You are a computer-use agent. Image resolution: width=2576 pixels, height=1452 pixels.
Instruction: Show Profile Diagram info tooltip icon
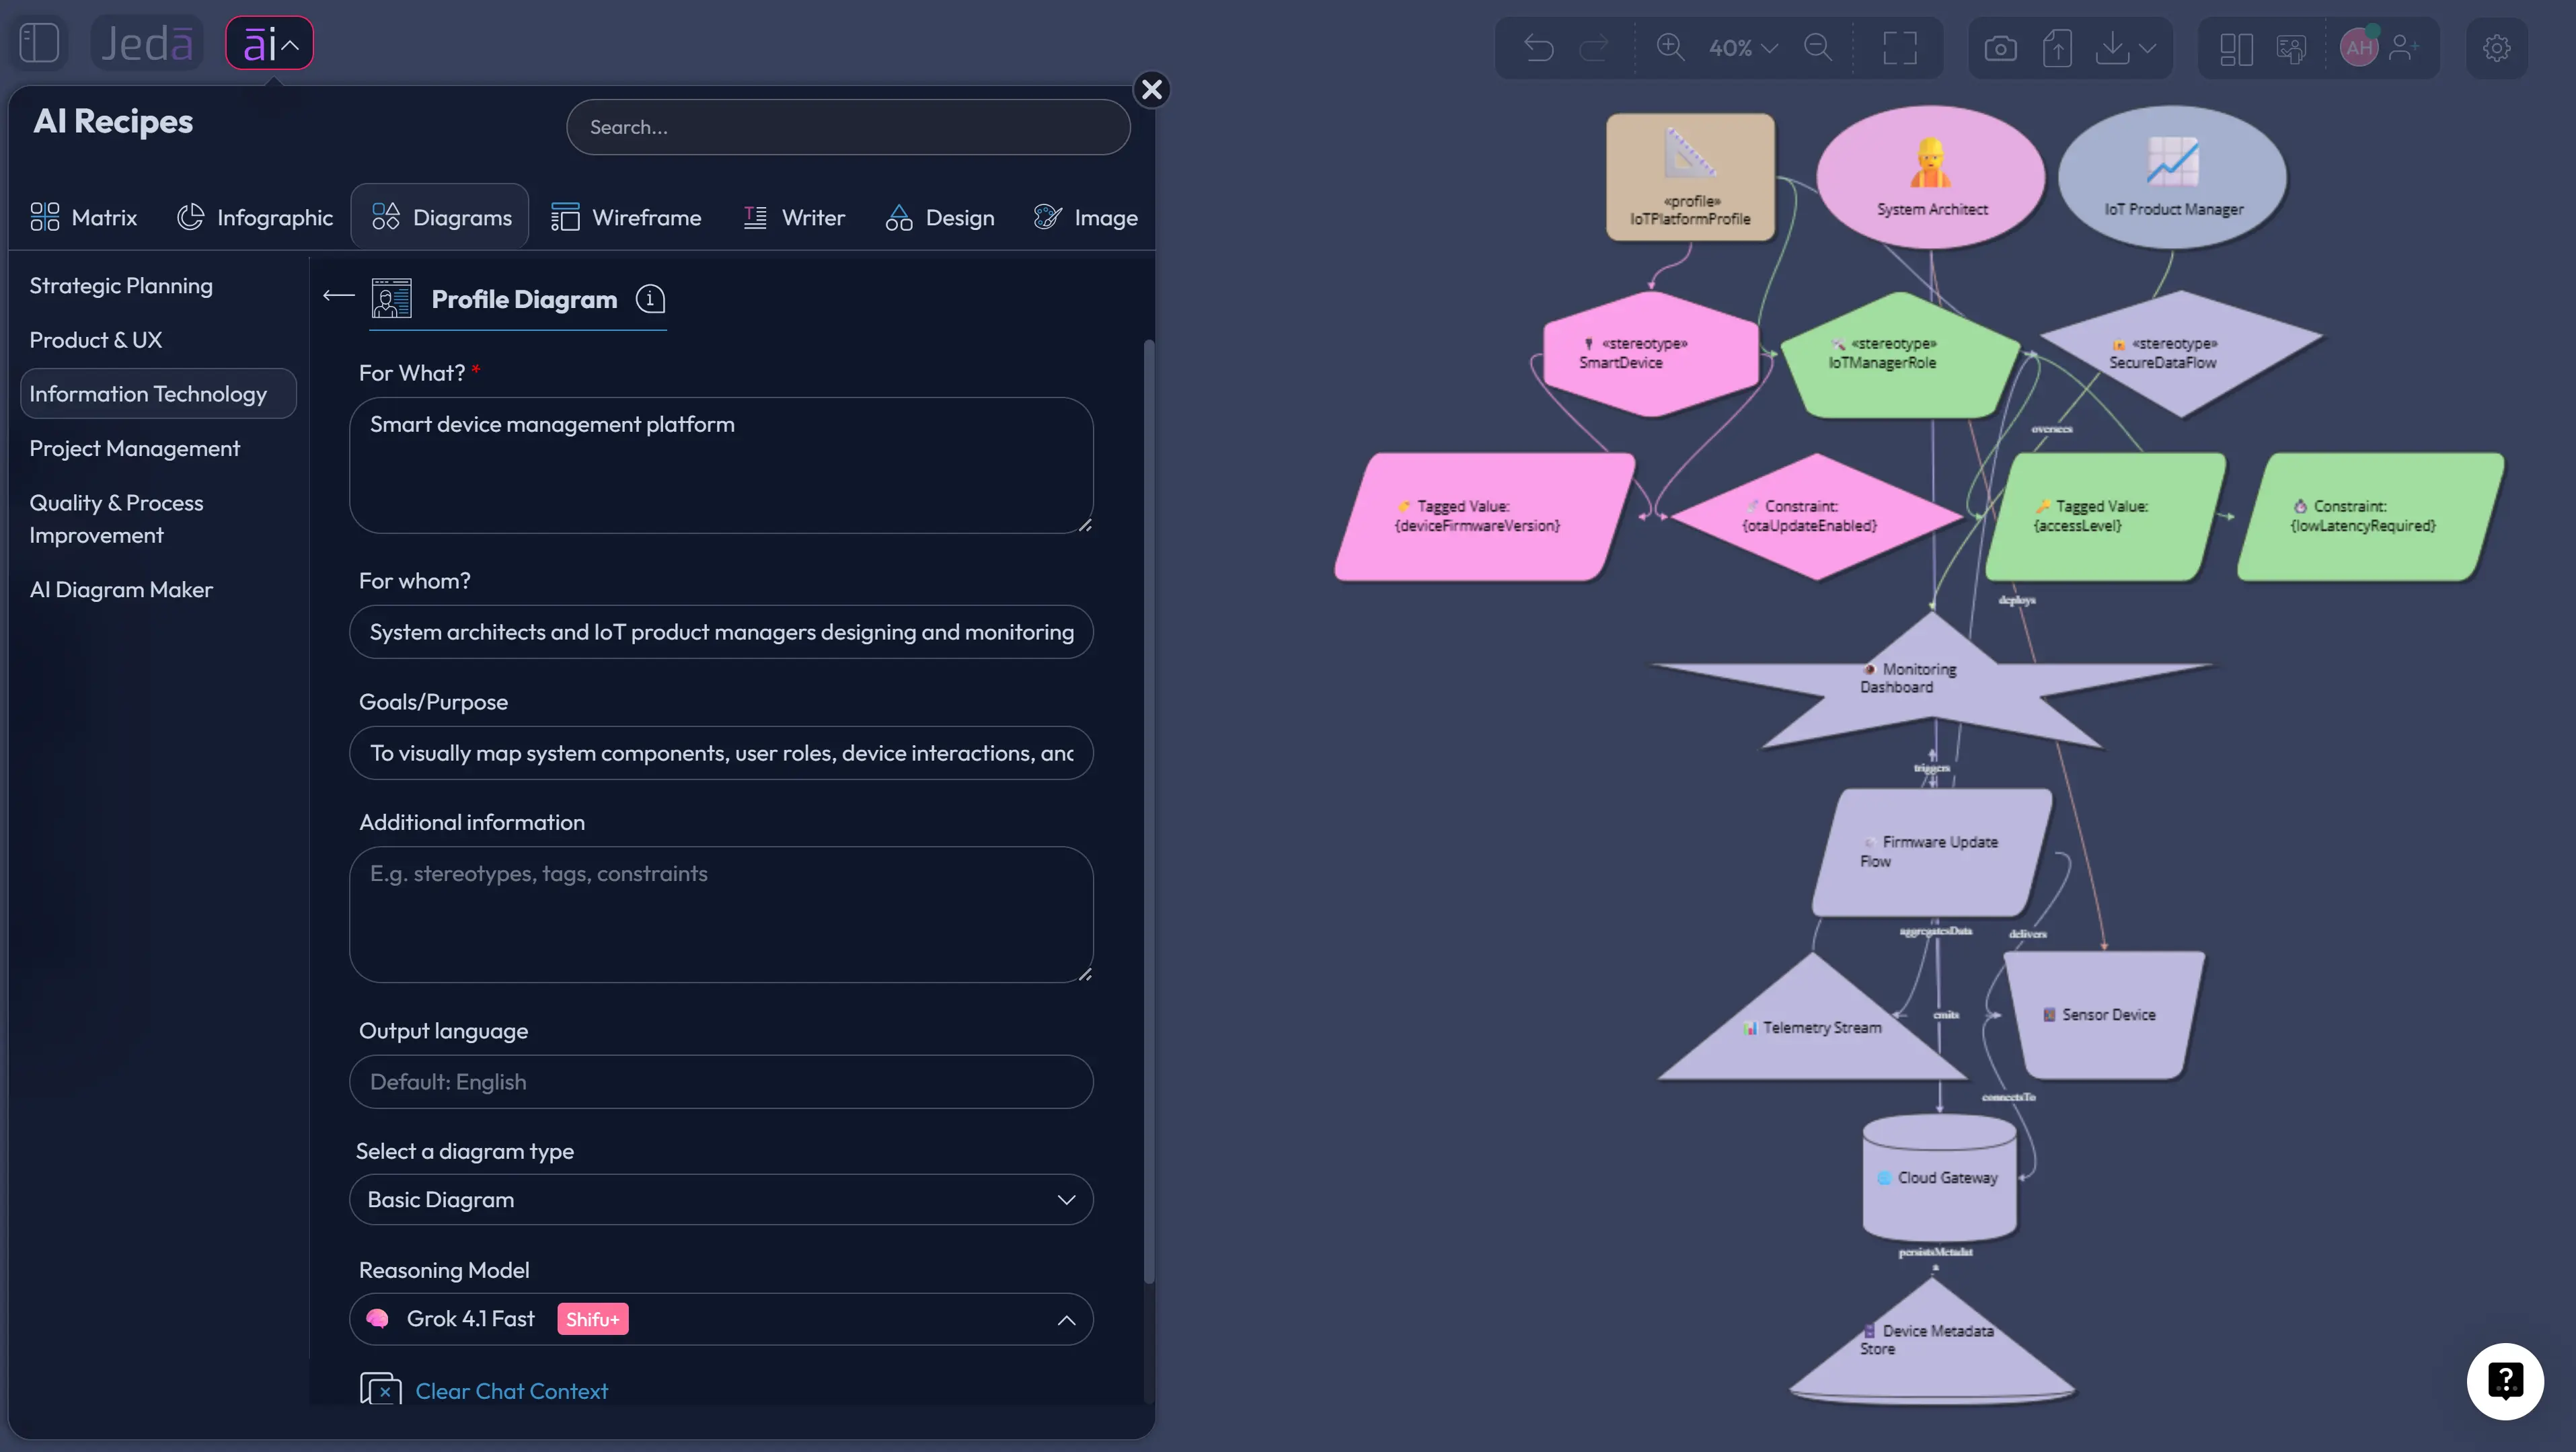[x=650, y=299]
